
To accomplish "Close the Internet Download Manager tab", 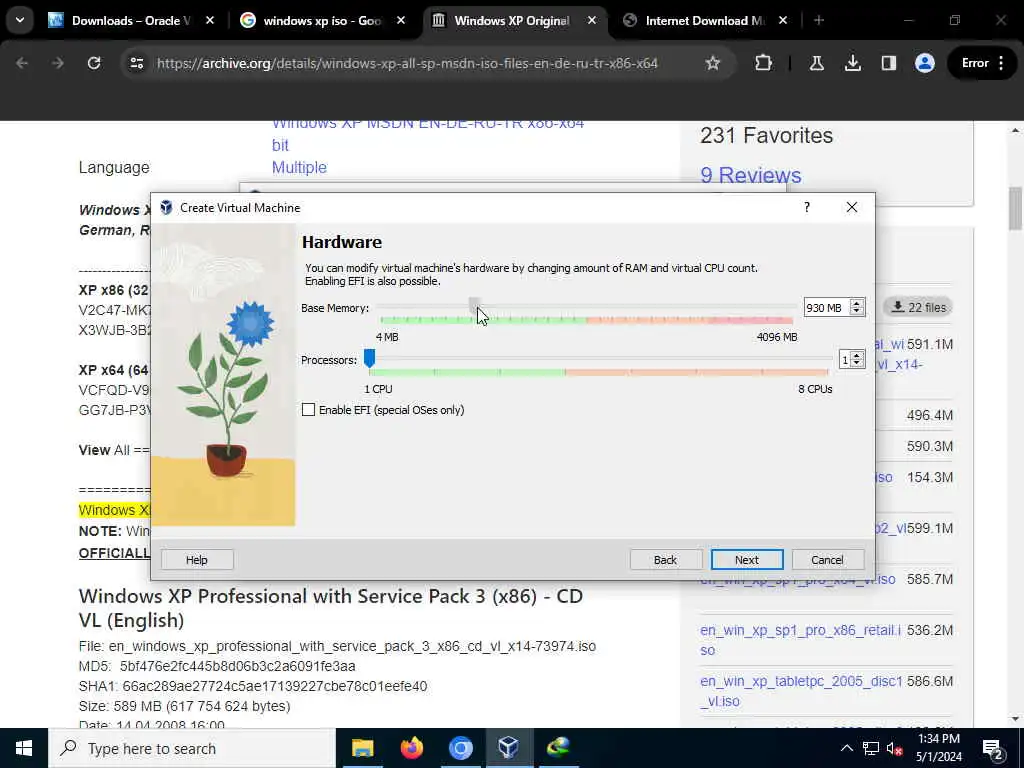I will [x=783, y=21].
